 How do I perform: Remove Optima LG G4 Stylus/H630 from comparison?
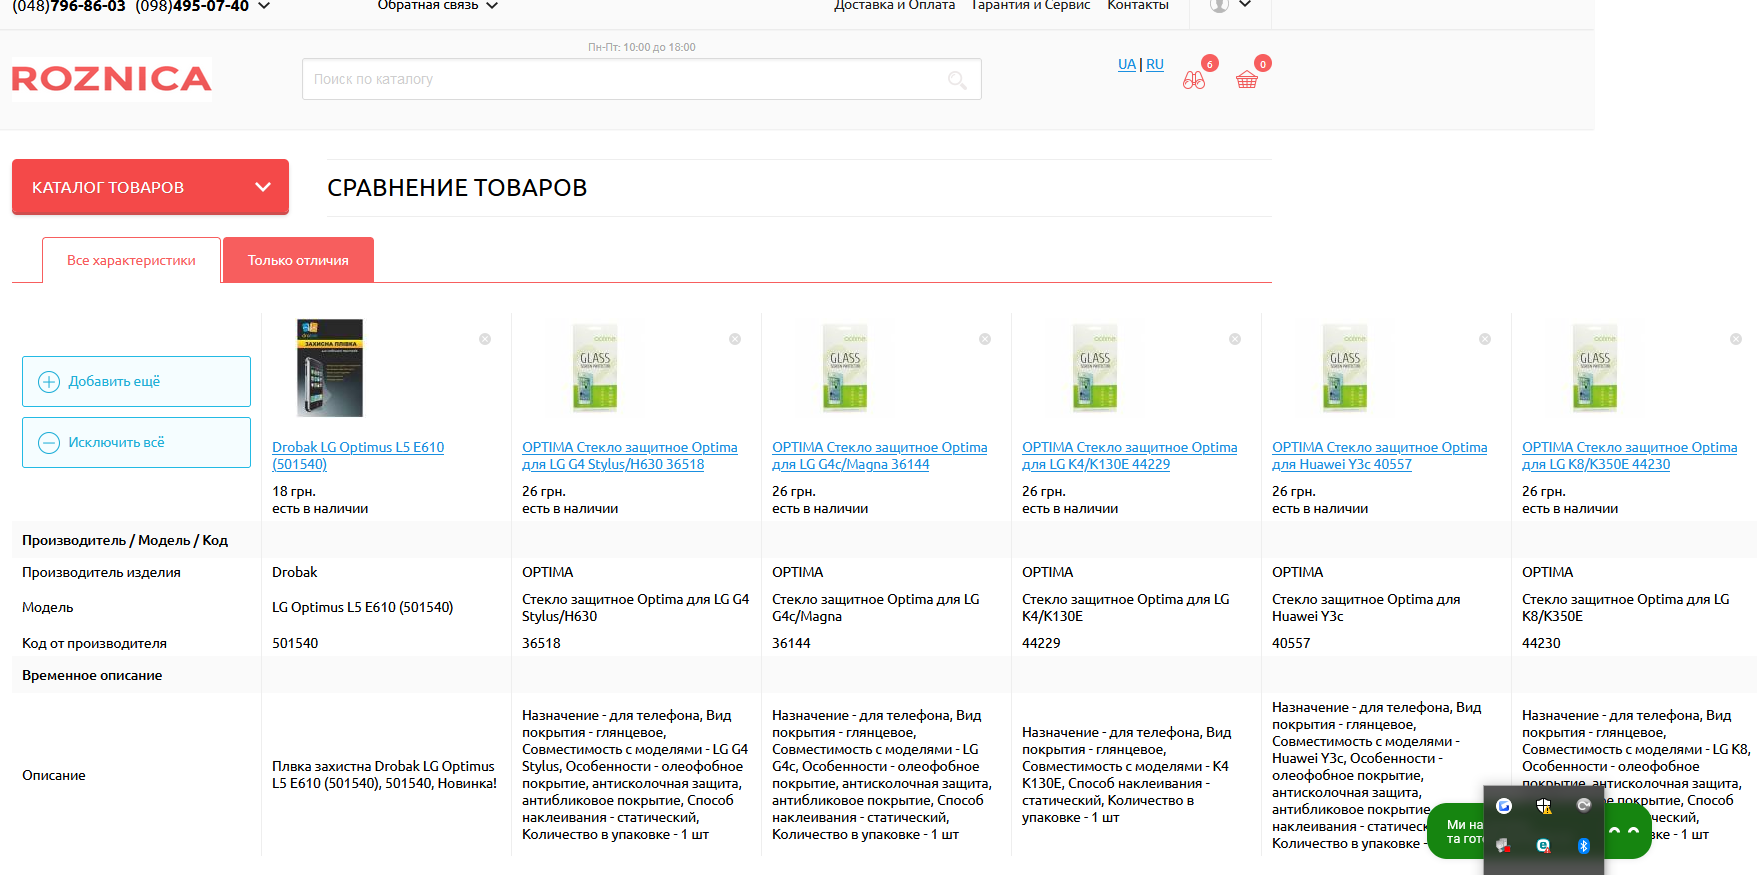(735, 339)
